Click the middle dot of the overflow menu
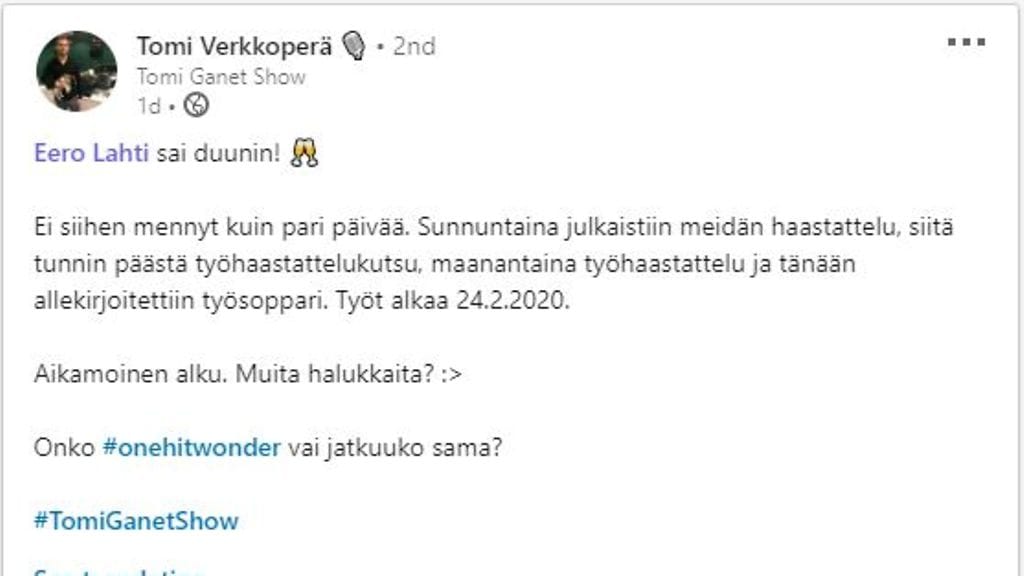This screenshot has height=576, width=1024. tap(966, 42)
